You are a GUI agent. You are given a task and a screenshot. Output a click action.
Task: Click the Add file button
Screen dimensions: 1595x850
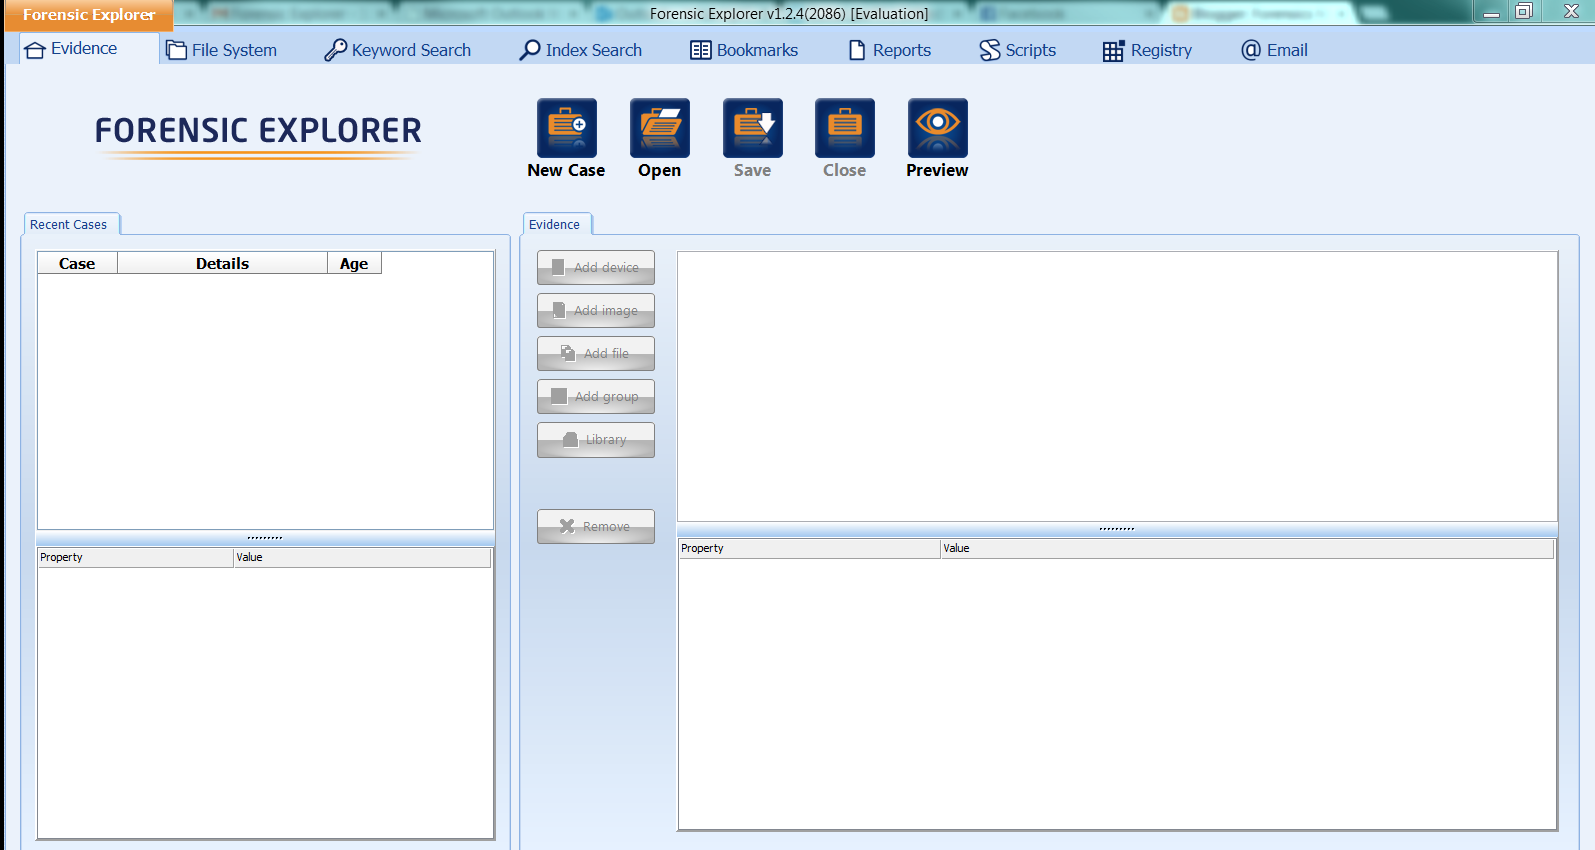[596, 353]
